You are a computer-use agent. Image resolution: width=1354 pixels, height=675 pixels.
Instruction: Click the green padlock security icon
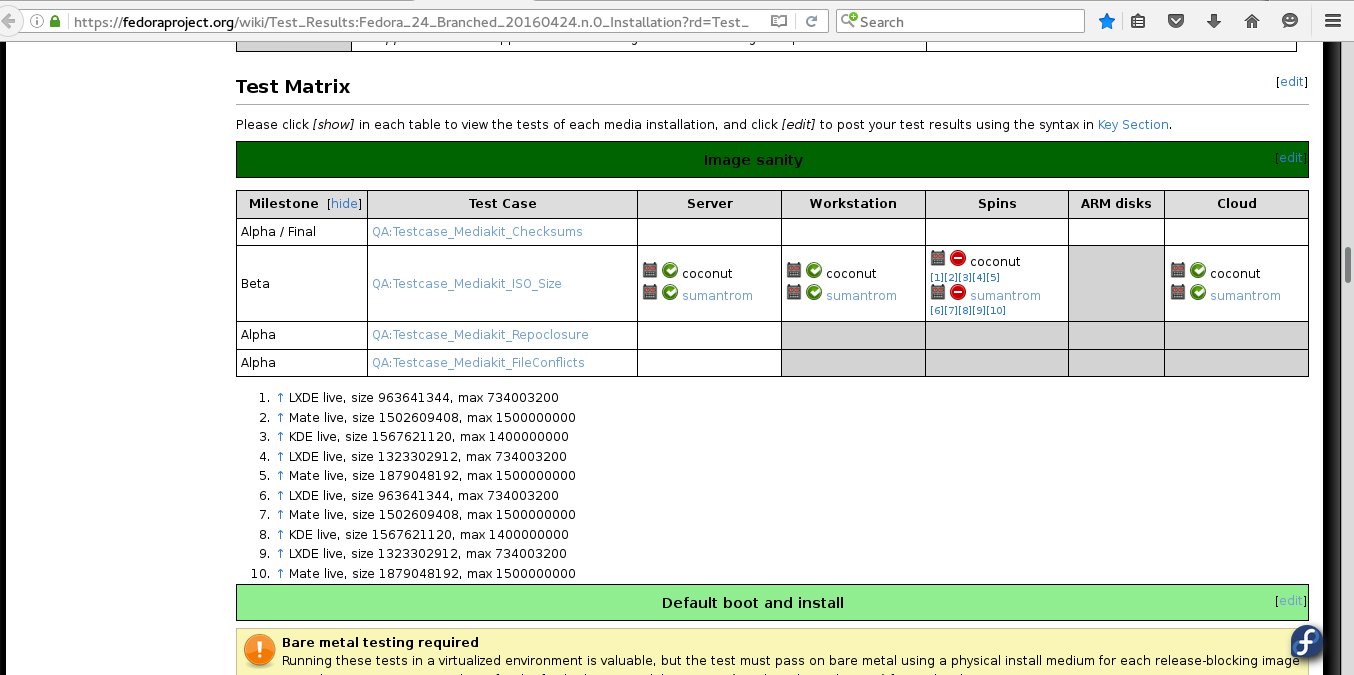coord(55,21)
